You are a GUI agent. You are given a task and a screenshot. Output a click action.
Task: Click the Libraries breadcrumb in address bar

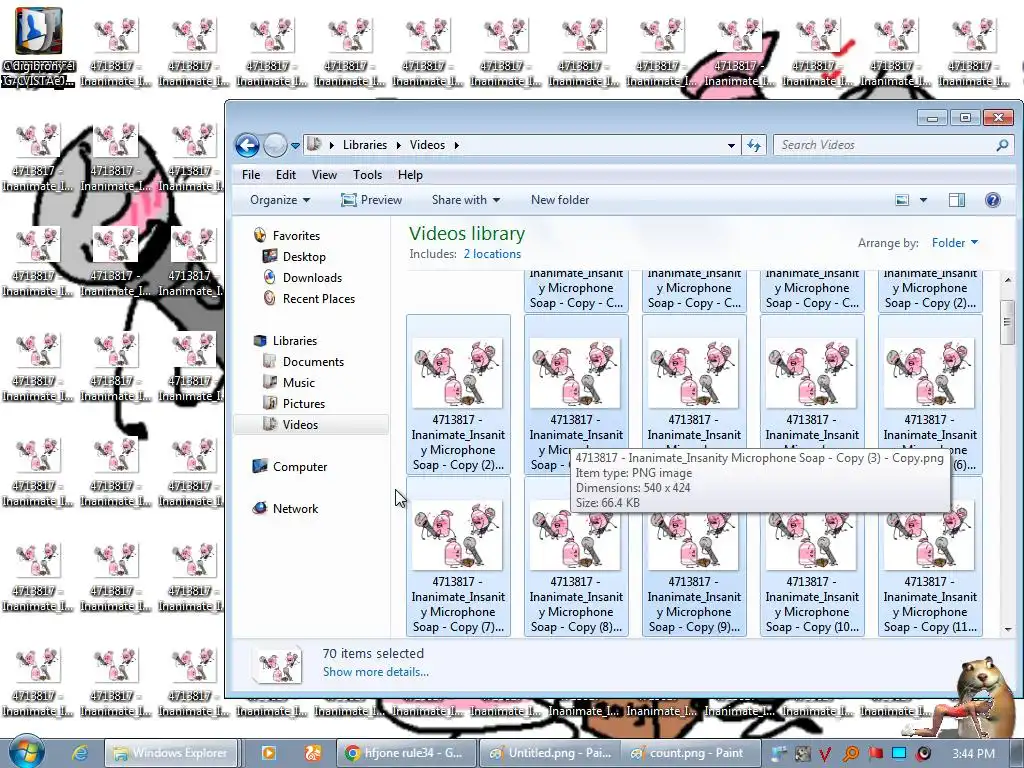tap(364, 145)
